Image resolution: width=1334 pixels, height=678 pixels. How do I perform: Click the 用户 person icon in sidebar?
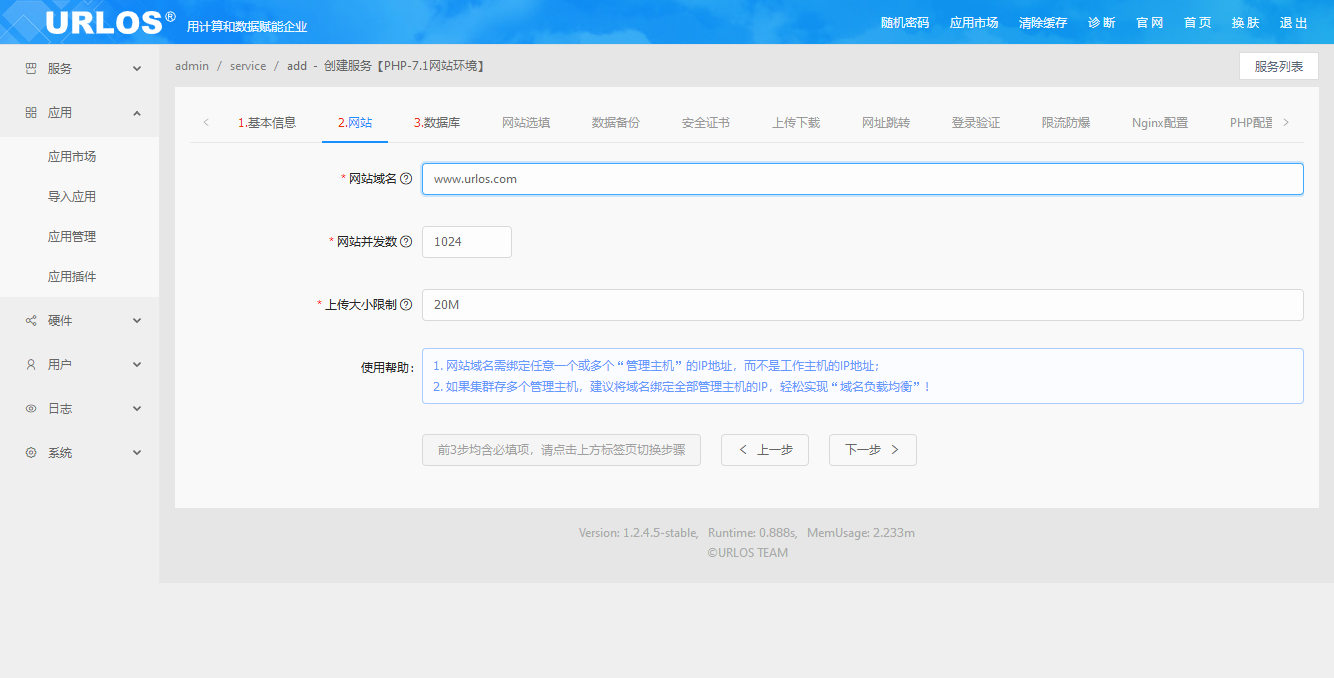(31, 365)
